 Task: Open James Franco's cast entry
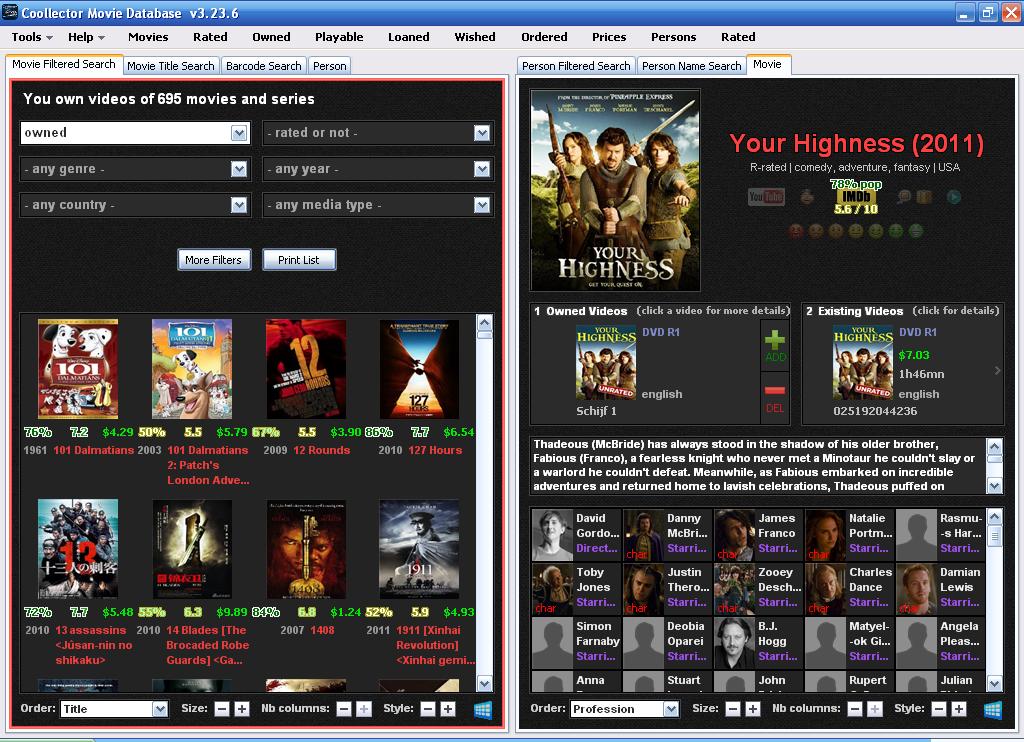(x=759, y=535)
